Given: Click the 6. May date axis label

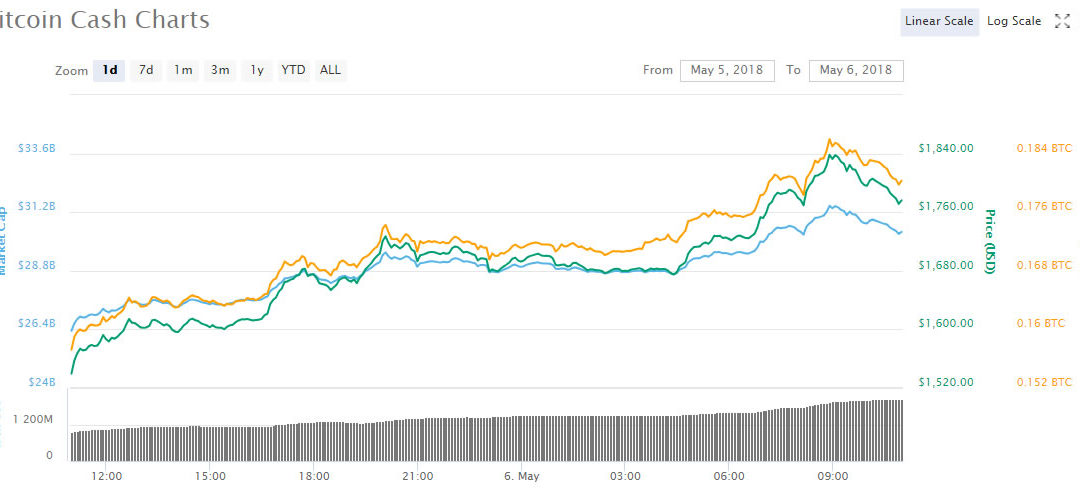Looking at the screenshot, I should (521, 476).
